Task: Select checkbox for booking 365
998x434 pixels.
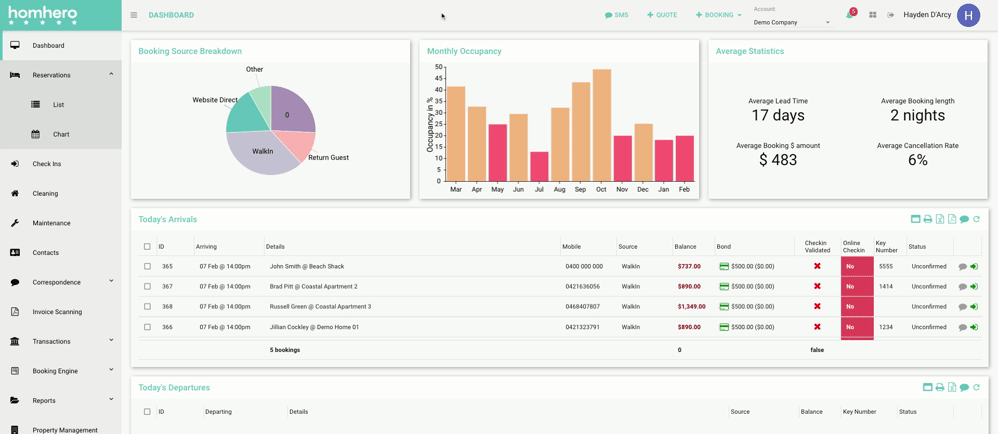Action: [147, 267]
